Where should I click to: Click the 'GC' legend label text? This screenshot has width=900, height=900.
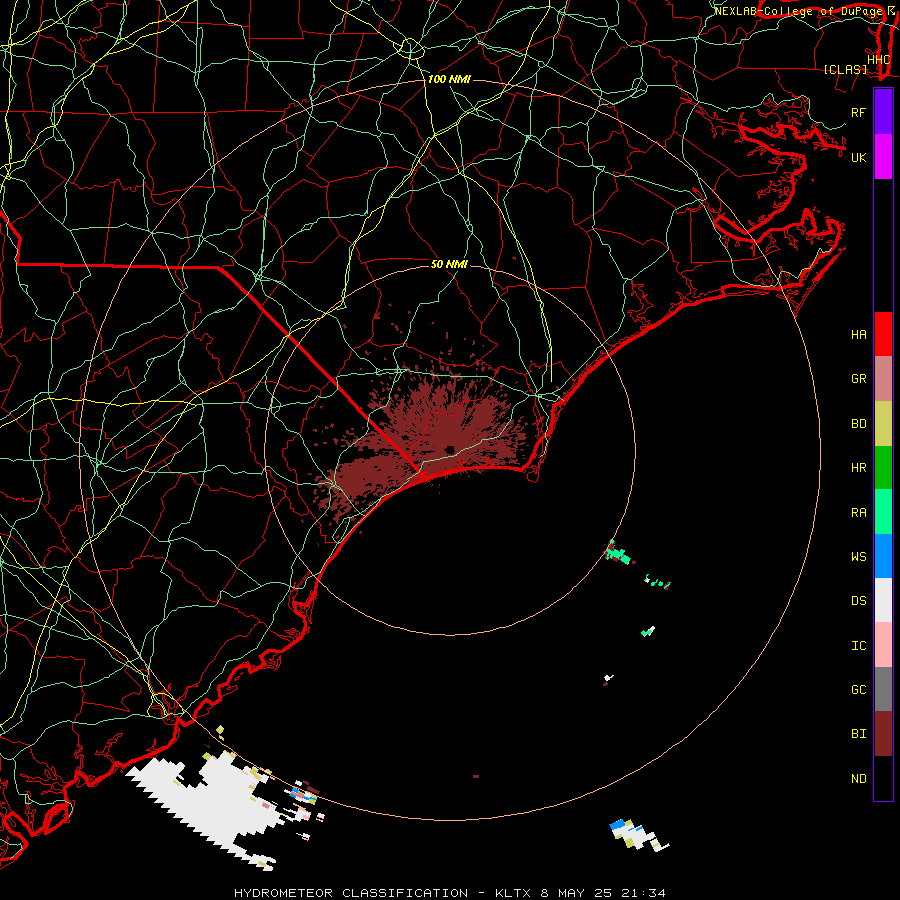pos(859,690)
